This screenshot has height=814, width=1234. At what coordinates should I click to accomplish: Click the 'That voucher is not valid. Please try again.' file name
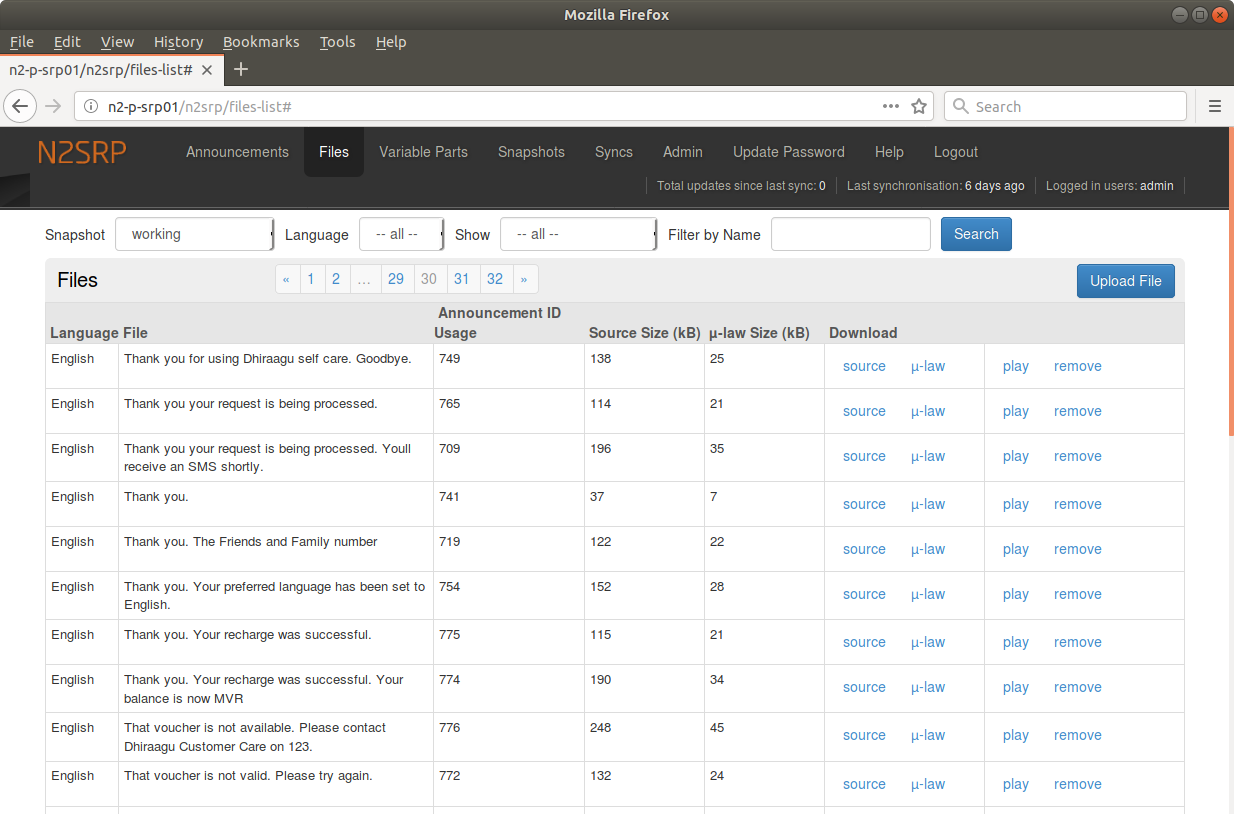click(x=248, y=776)
